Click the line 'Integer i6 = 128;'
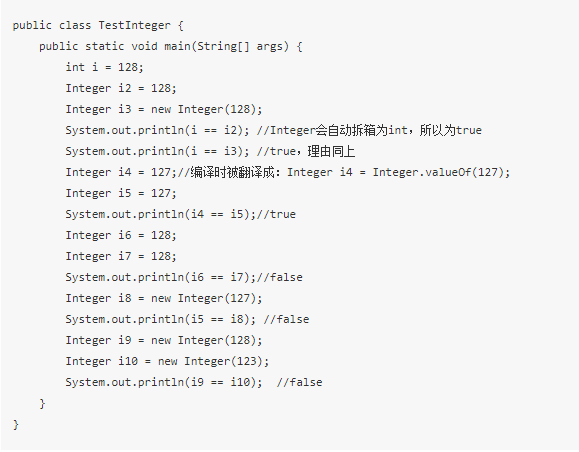 pos(121,236)
